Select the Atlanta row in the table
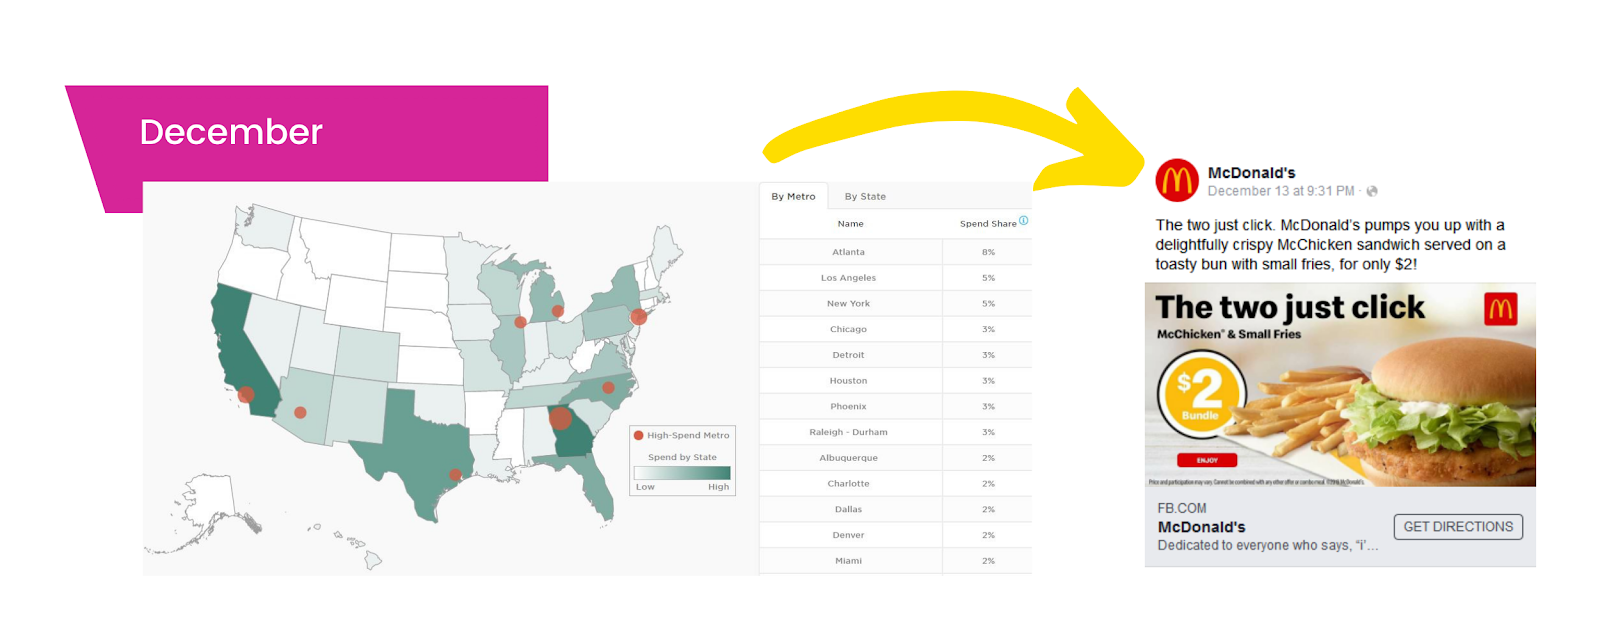Screen dimensions: 1600x640 pyautogui.click(x=895, y=252)
